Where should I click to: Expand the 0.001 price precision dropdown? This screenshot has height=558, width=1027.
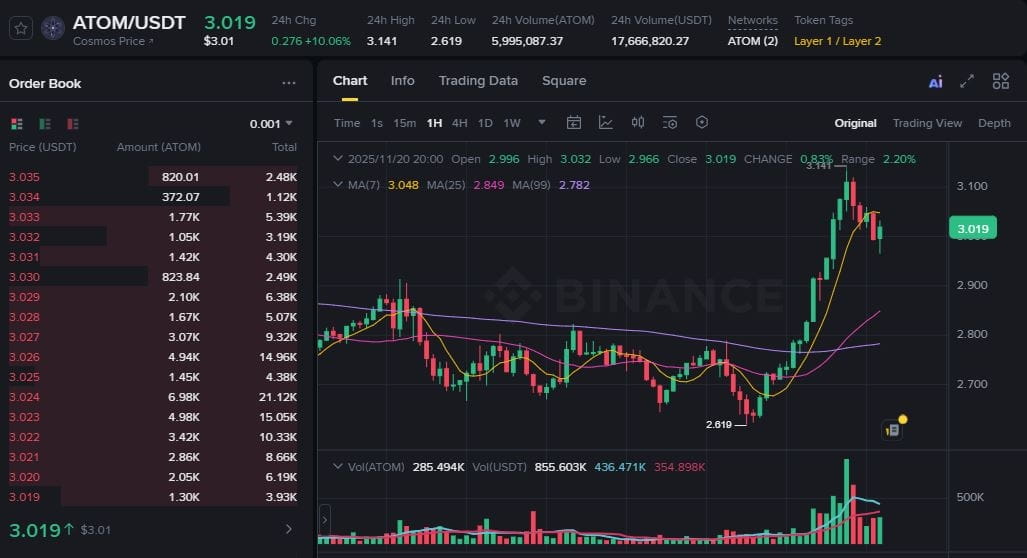[x=271, y=124]
